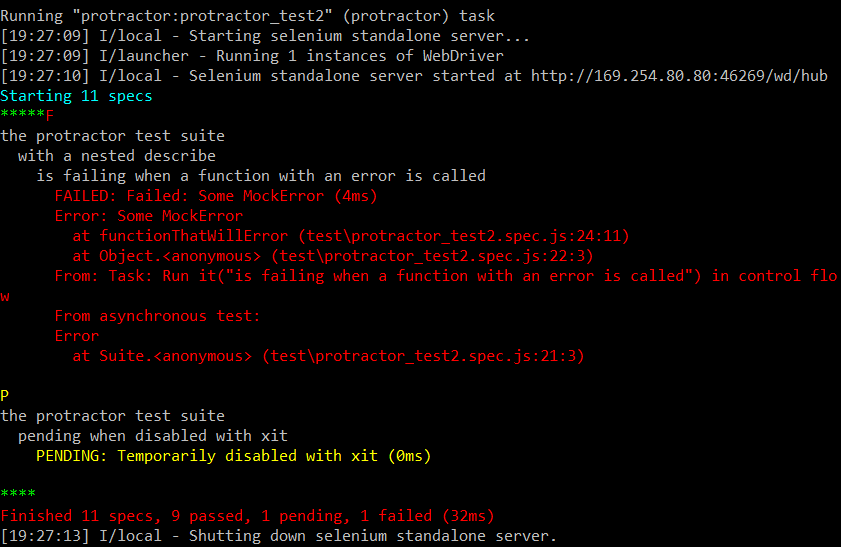Click "is failing when a function" spec title
This screenshot has width=841, height=547.
[261, 176]
